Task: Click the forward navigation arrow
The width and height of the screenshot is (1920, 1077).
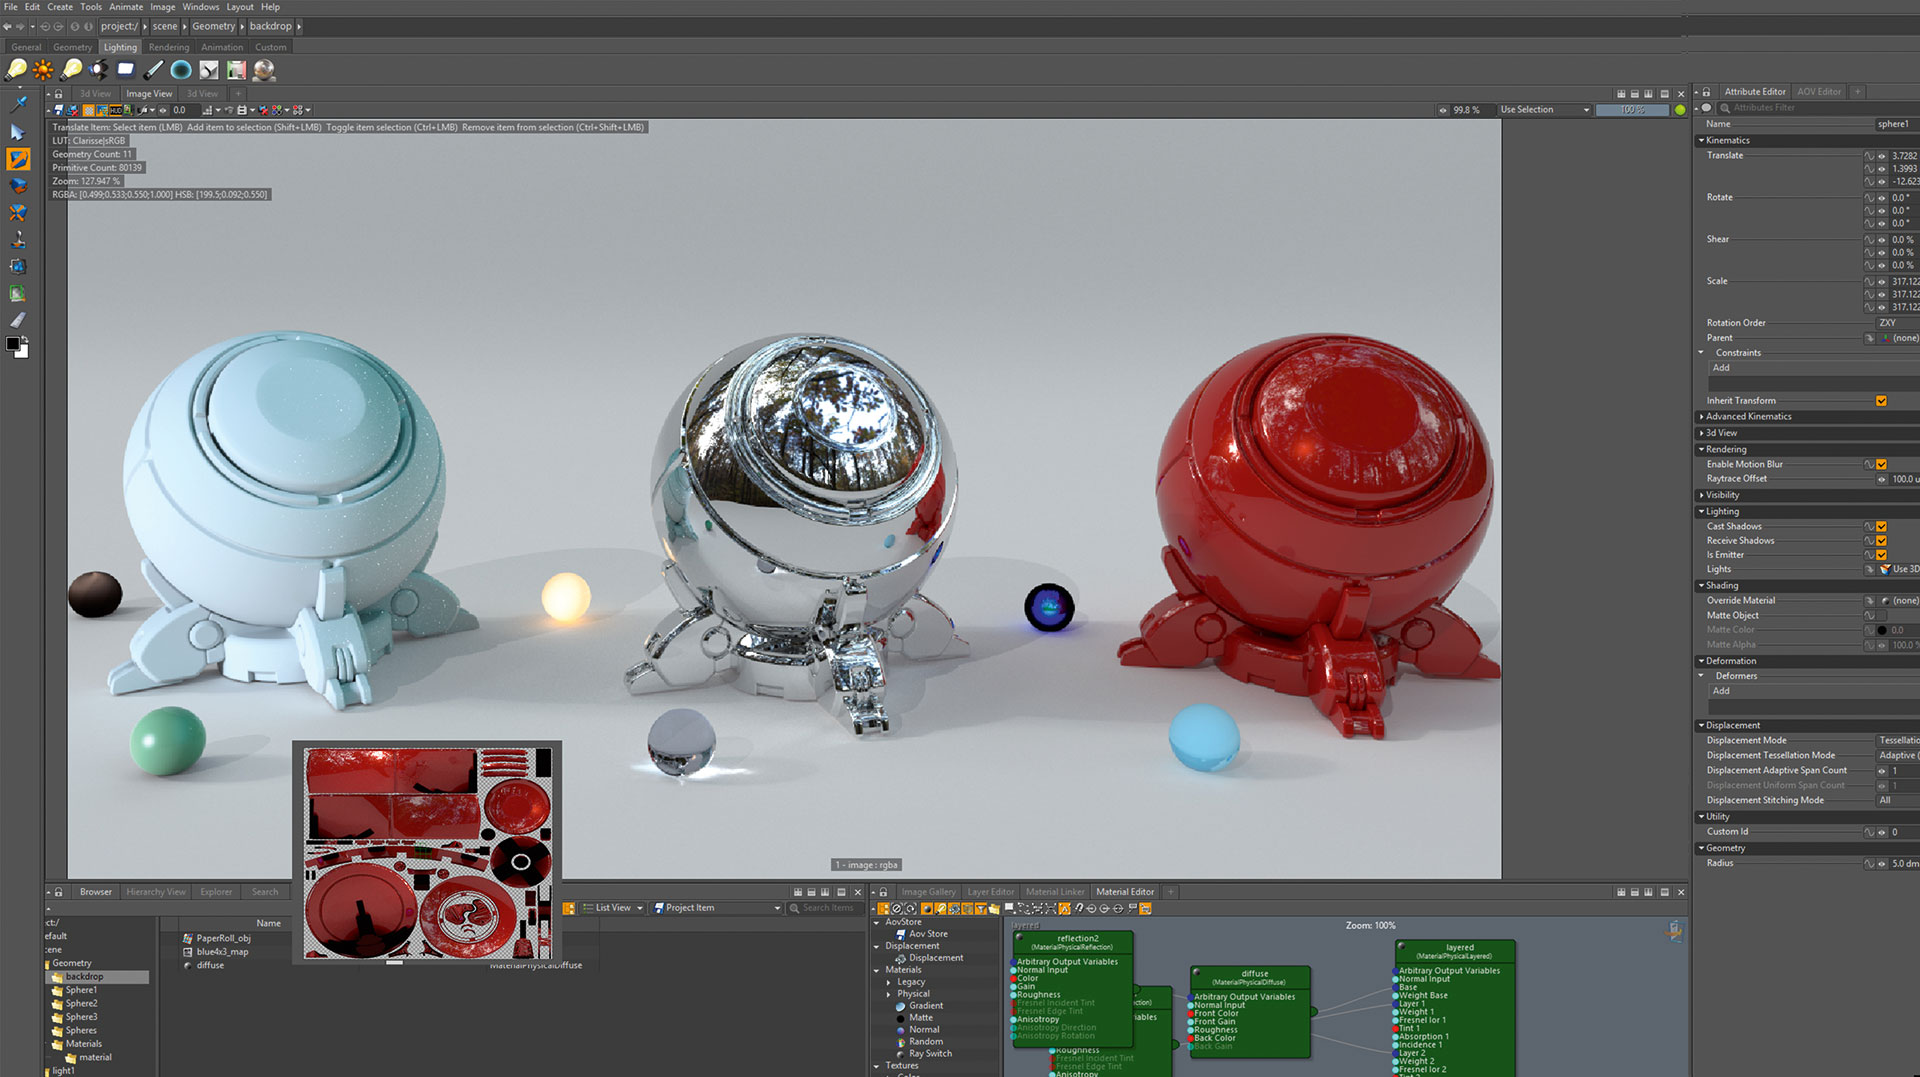Action: point(20,26)
